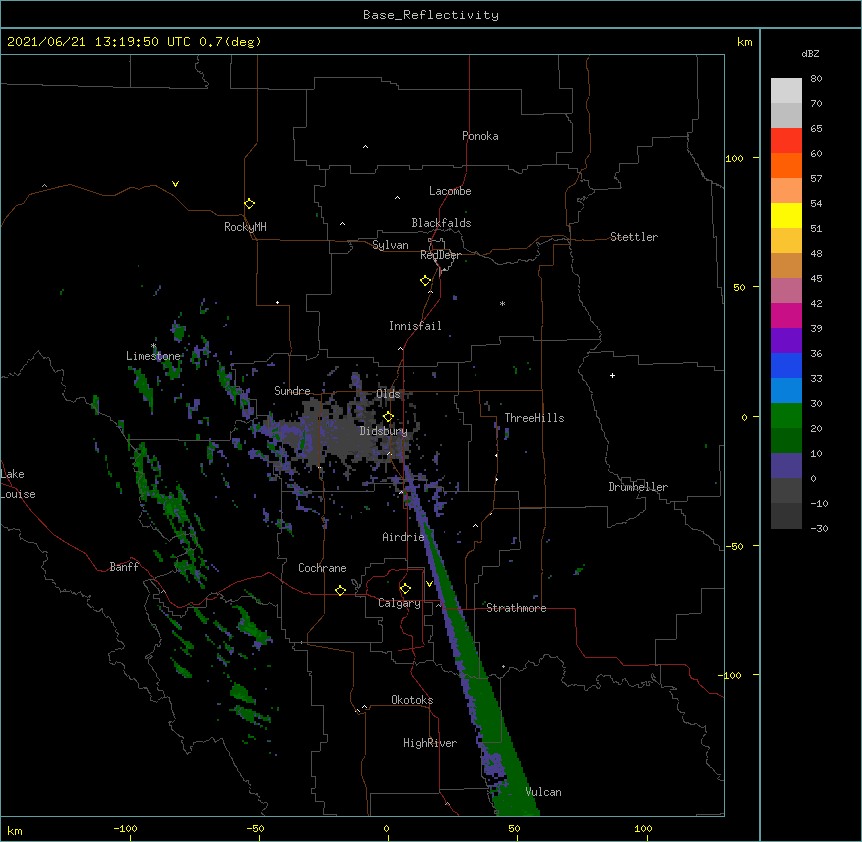The image size is (862, 842).
Task: Click the slate purple 10 dBZ swatch
Action: [786, 466]
